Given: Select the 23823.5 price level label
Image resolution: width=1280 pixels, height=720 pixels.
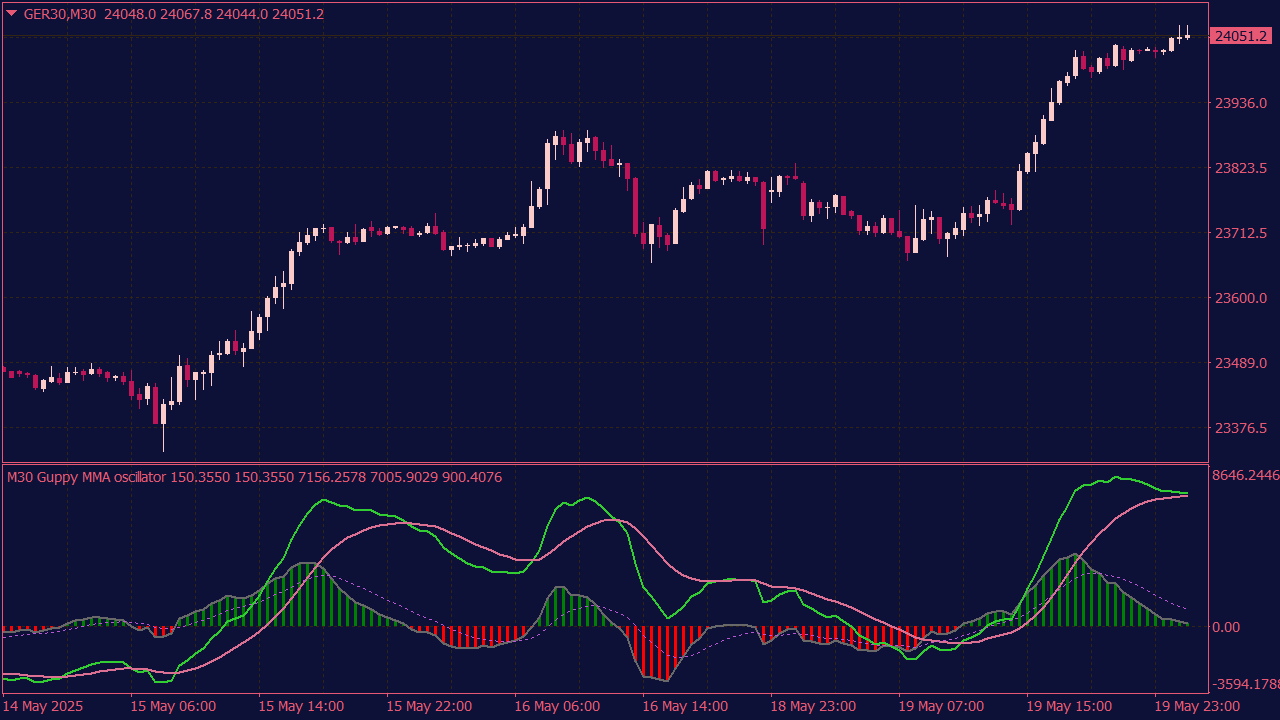Looking at the screenshot, I should tap(1240, 168).
